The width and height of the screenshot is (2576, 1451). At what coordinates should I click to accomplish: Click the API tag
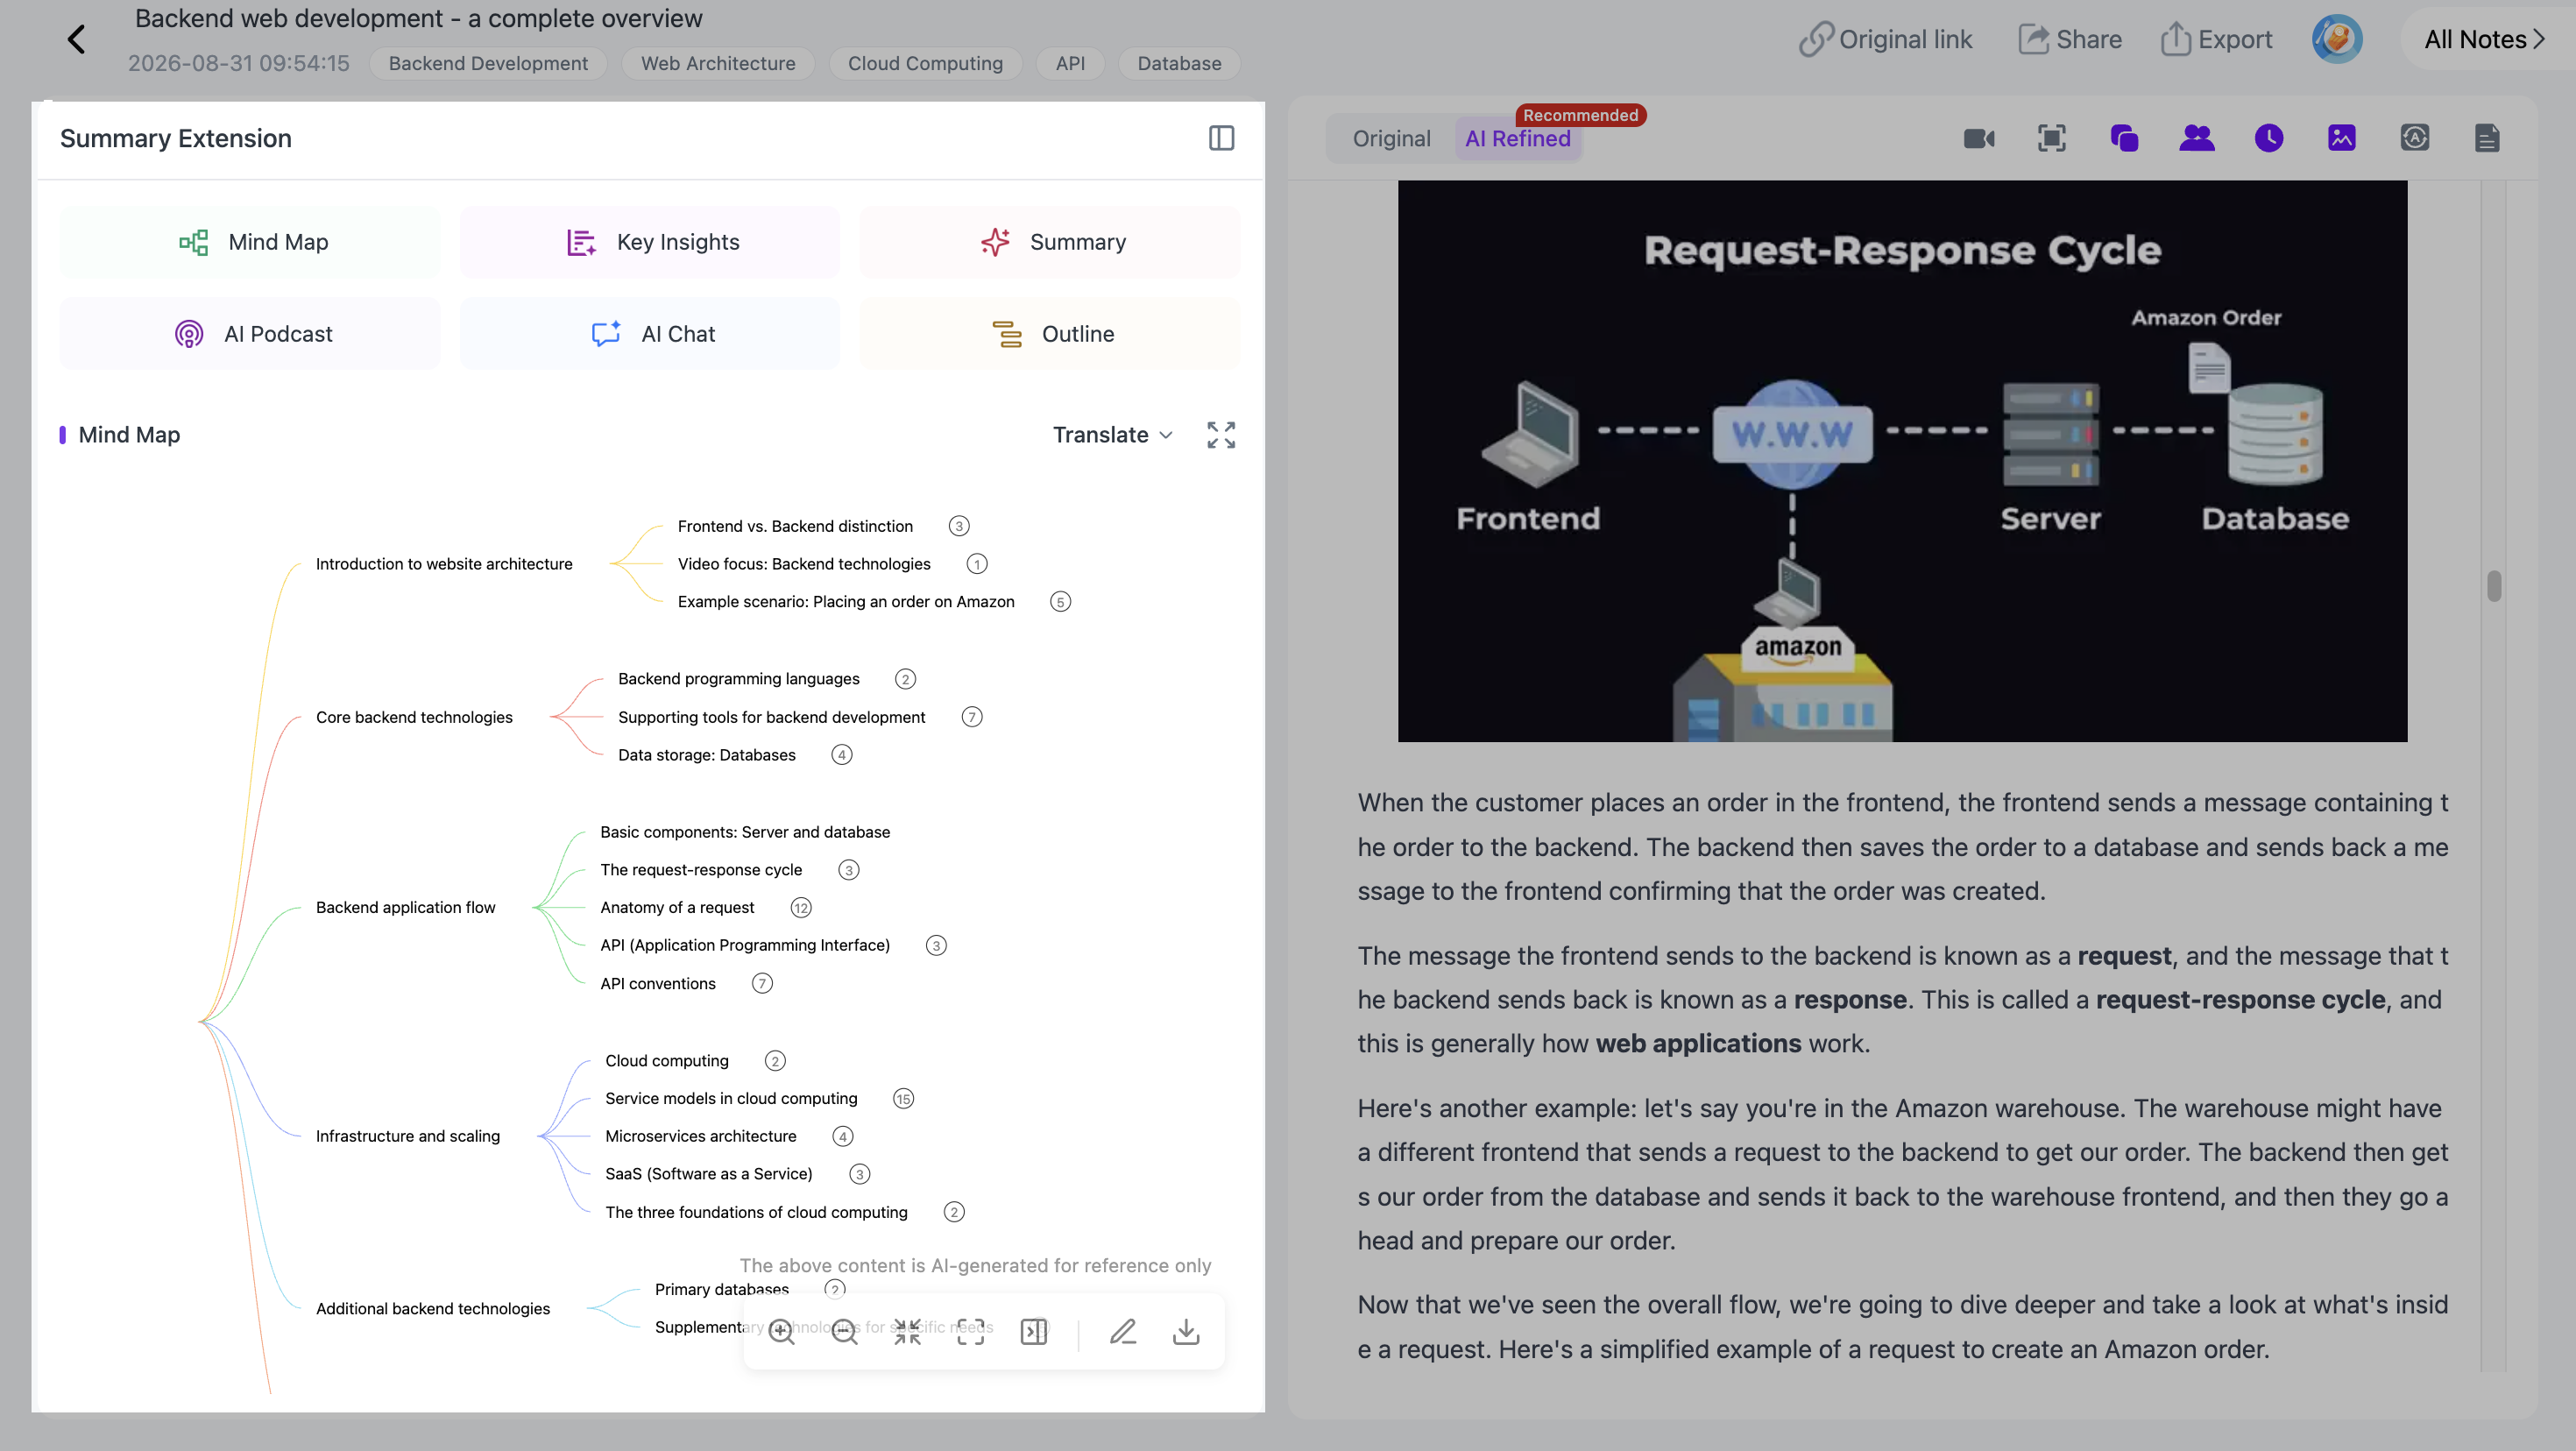[1070, 63]
